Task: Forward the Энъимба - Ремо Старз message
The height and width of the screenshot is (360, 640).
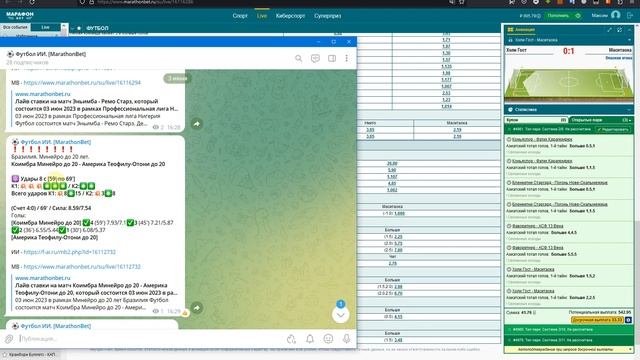Action: pos(197,124)
